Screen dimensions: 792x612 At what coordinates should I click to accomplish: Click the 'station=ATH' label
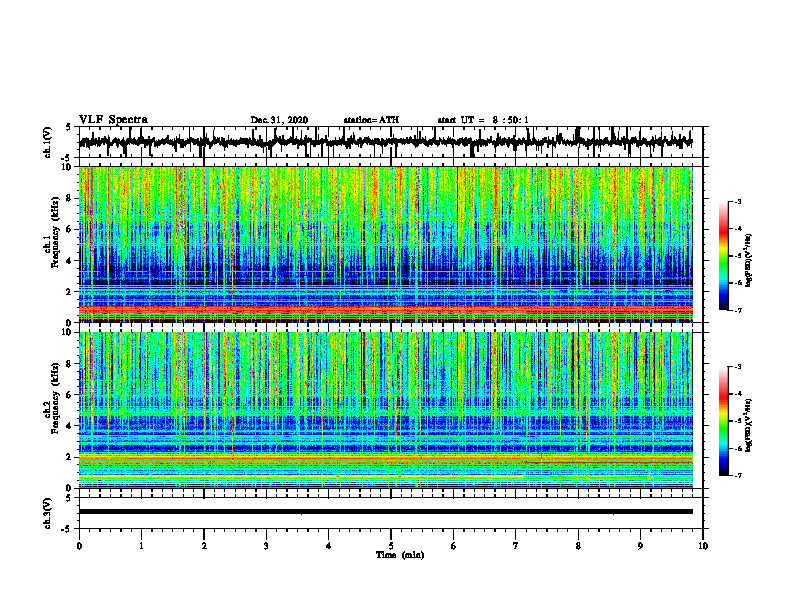(x=371, y=120)
